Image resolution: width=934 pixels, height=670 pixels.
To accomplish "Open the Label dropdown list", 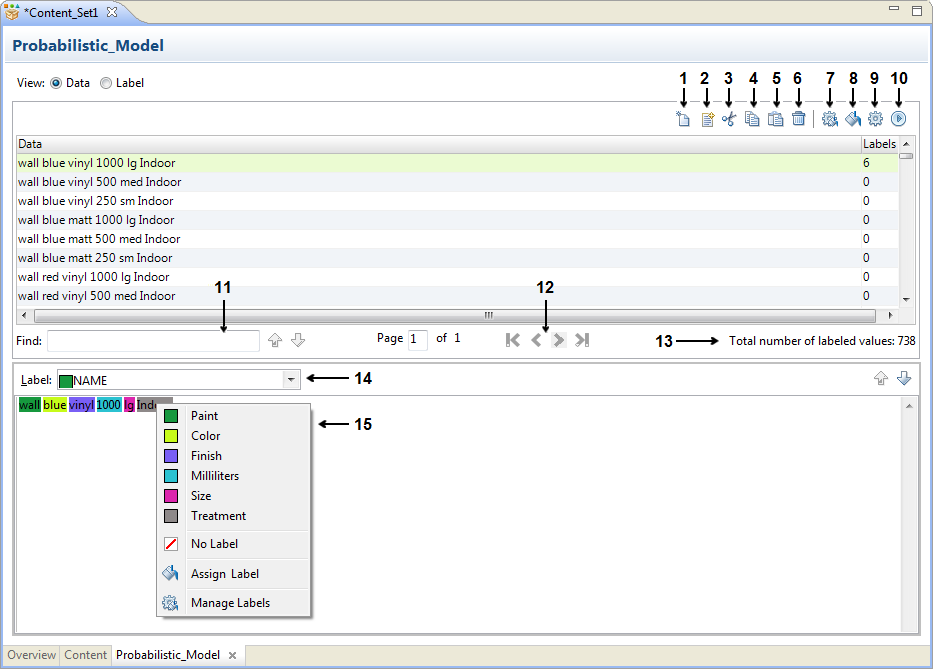I will (289, 379).
